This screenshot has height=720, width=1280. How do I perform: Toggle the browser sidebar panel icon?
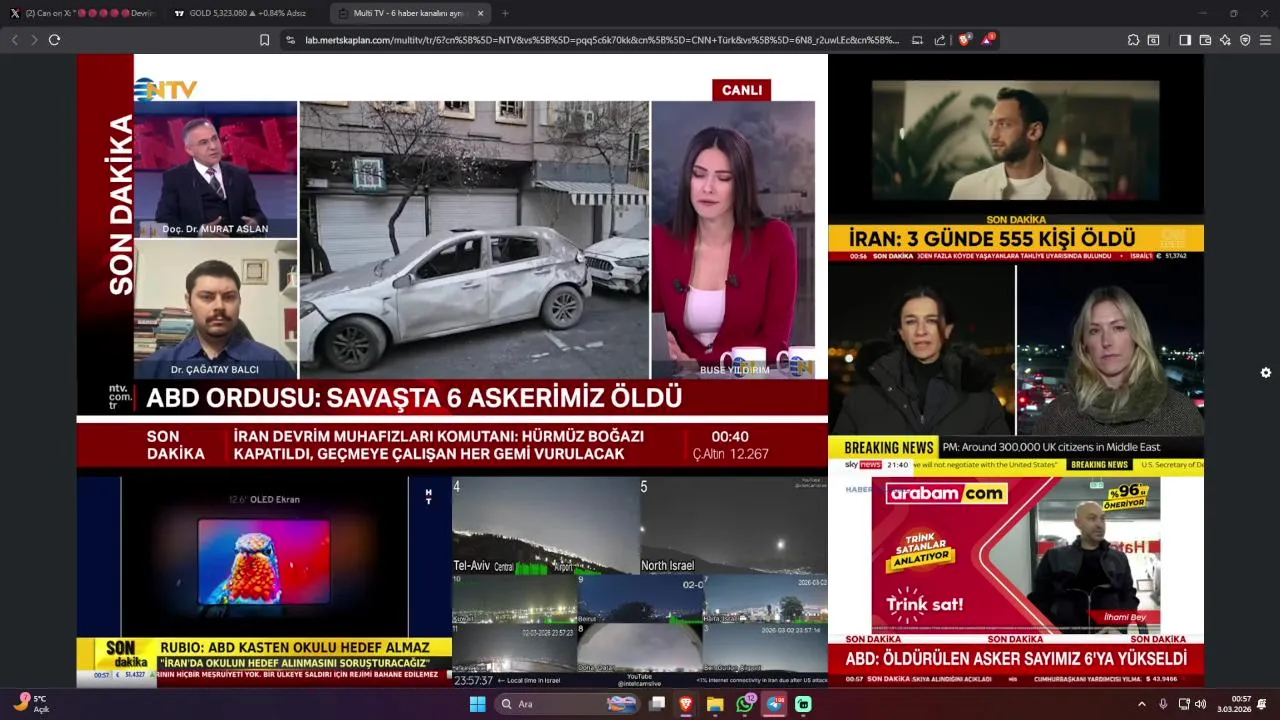click(1185, 40)
